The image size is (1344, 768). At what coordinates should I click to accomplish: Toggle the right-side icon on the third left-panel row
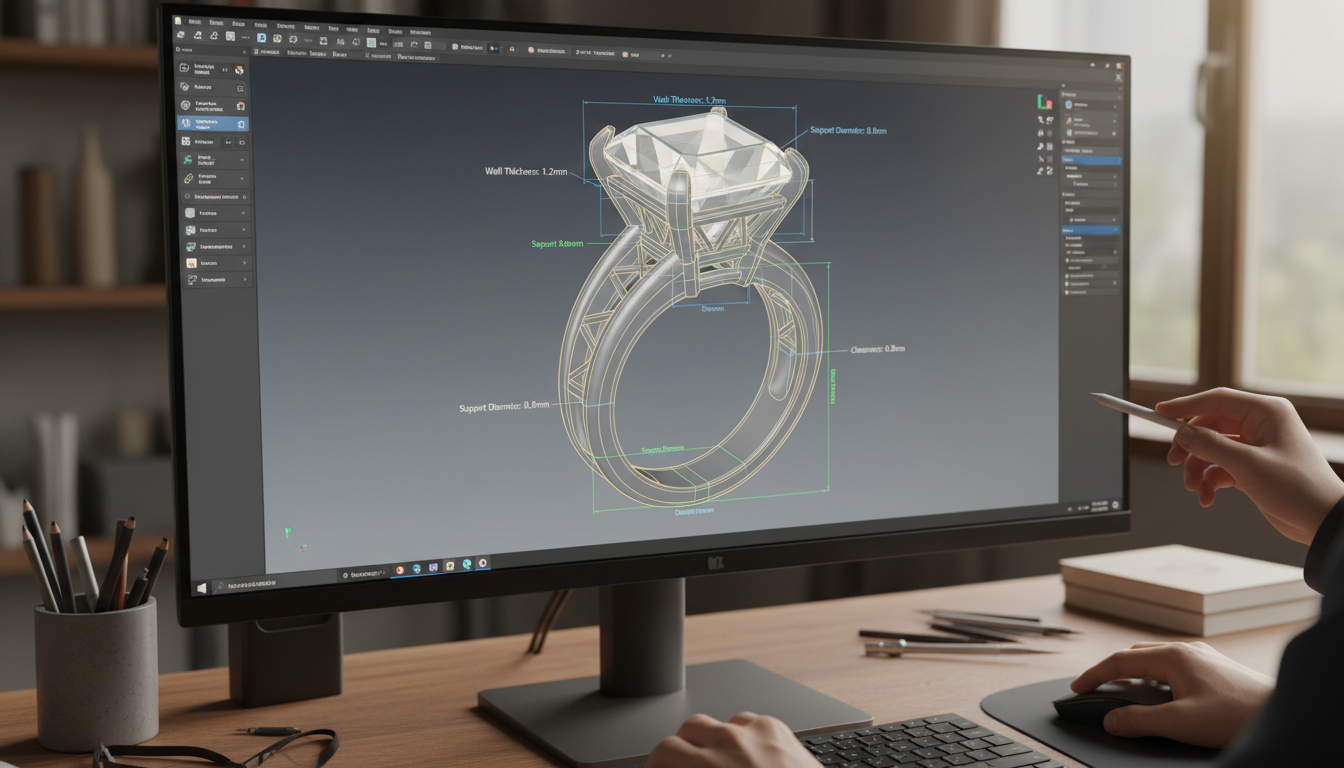[x=240, y=106]
